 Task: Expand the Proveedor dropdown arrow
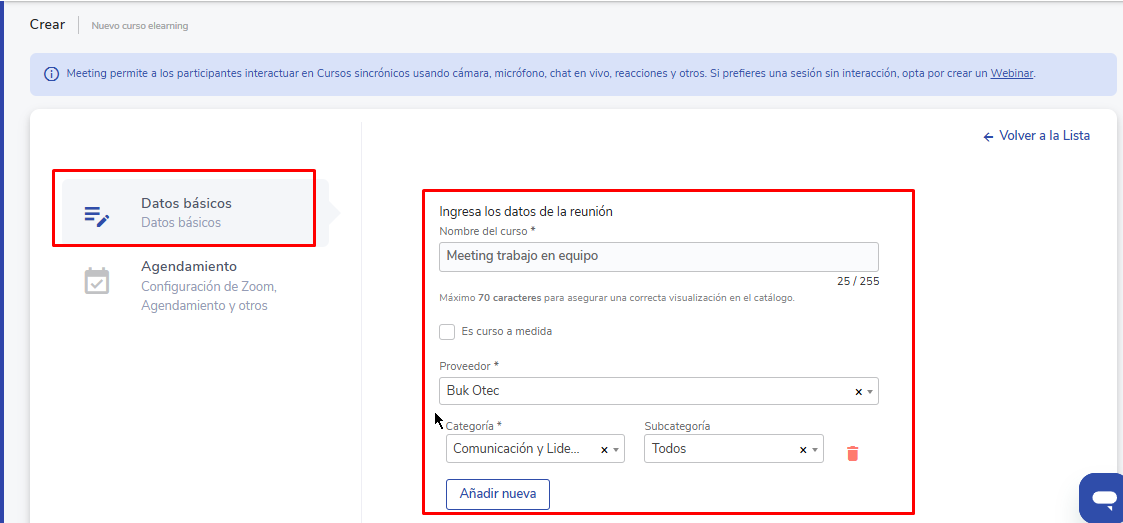tap(870, 392)
